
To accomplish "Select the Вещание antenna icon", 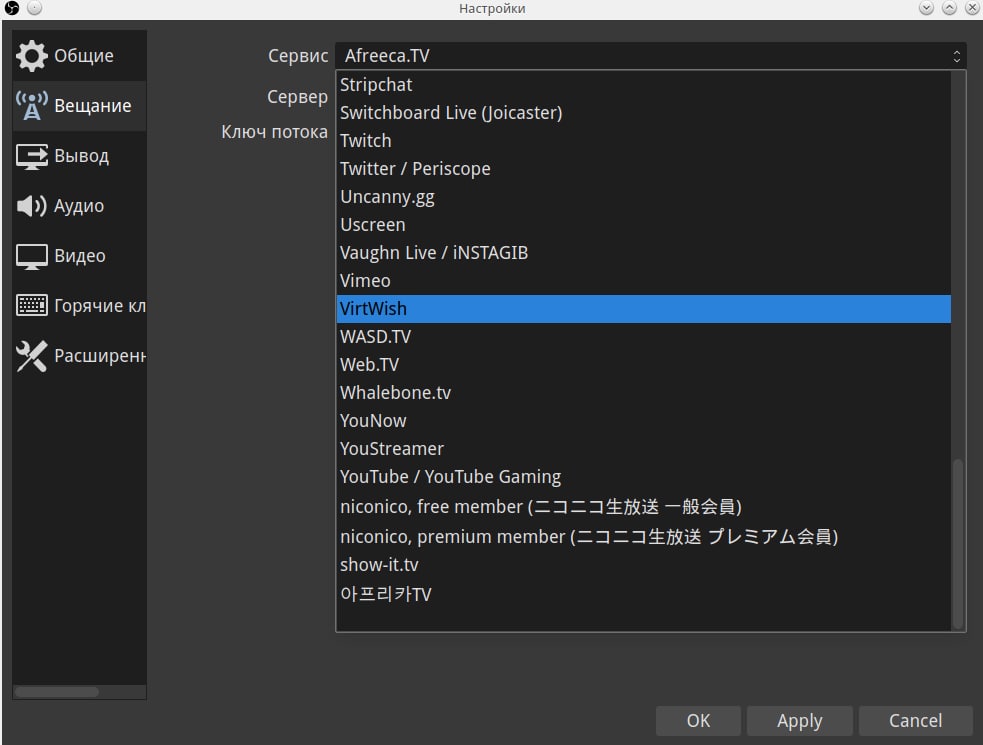I will (x=31, y=105).
